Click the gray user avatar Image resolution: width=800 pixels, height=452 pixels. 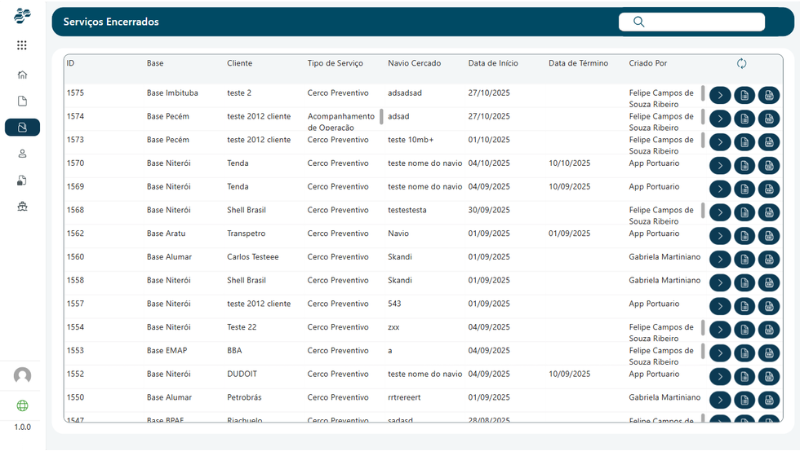click(x=22, y=375)
